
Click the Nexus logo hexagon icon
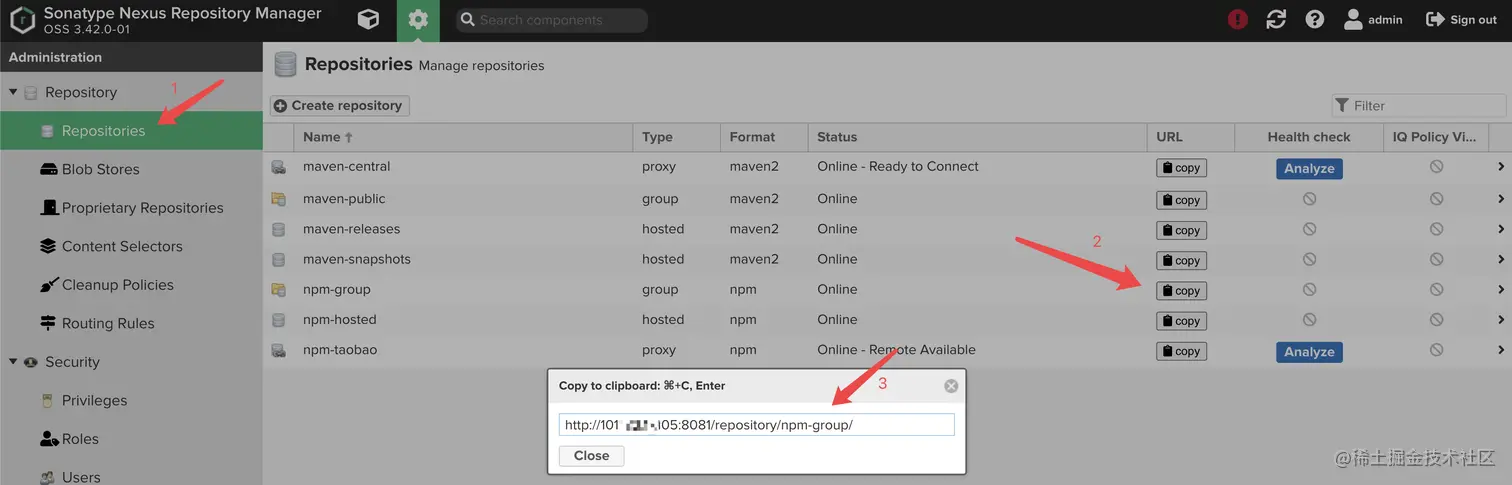click(22, 20)
